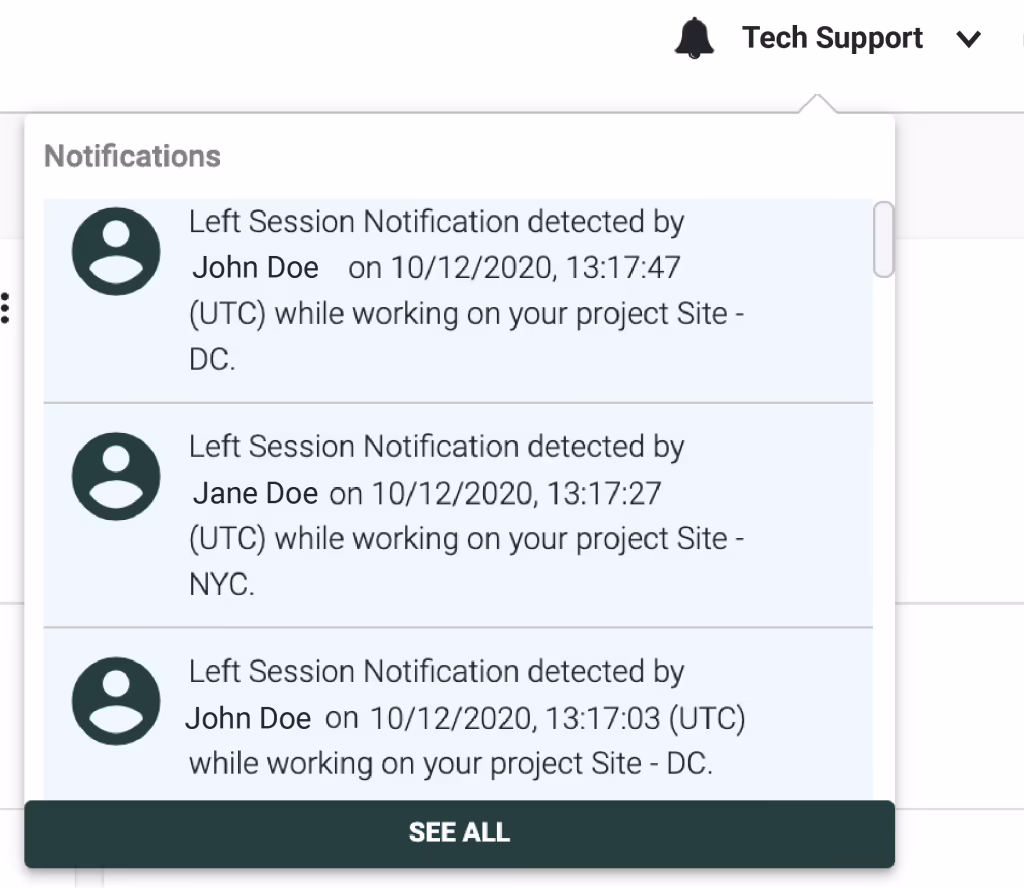The height and width of the screenshot is (888, 1024).
Task: Open the Tech Support user menu label
Action: (x=832, y=38)
